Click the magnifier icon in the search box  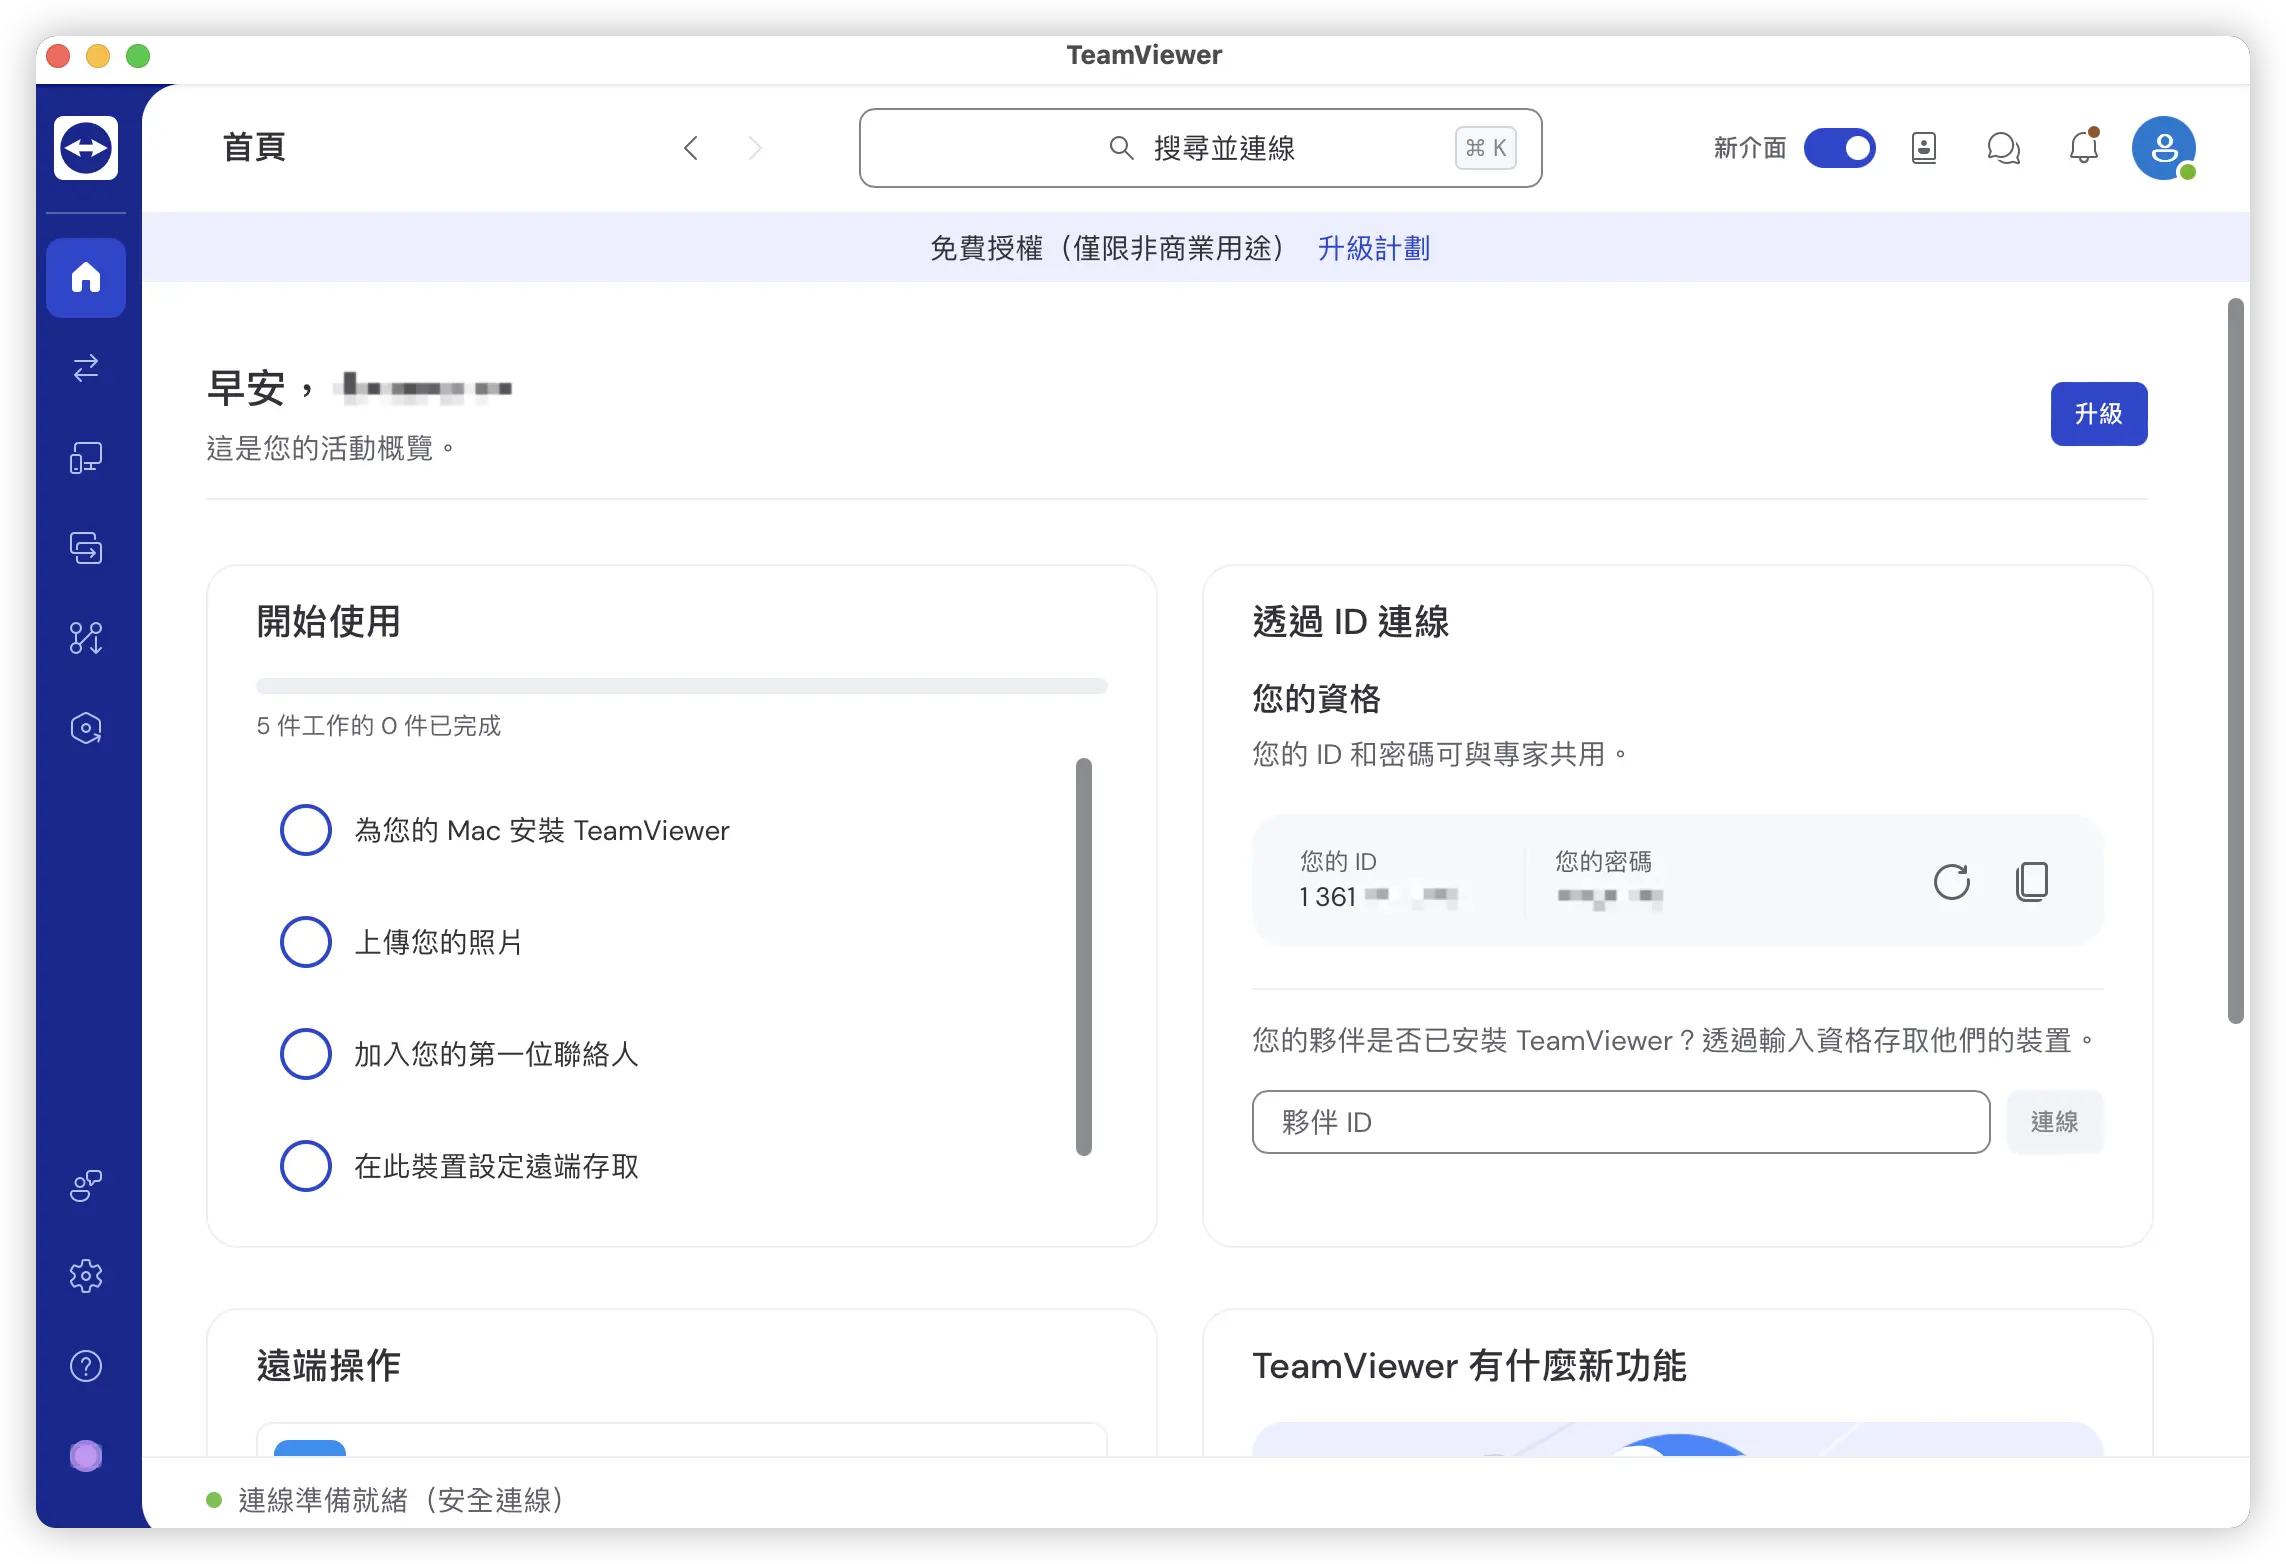(1121, 148)
